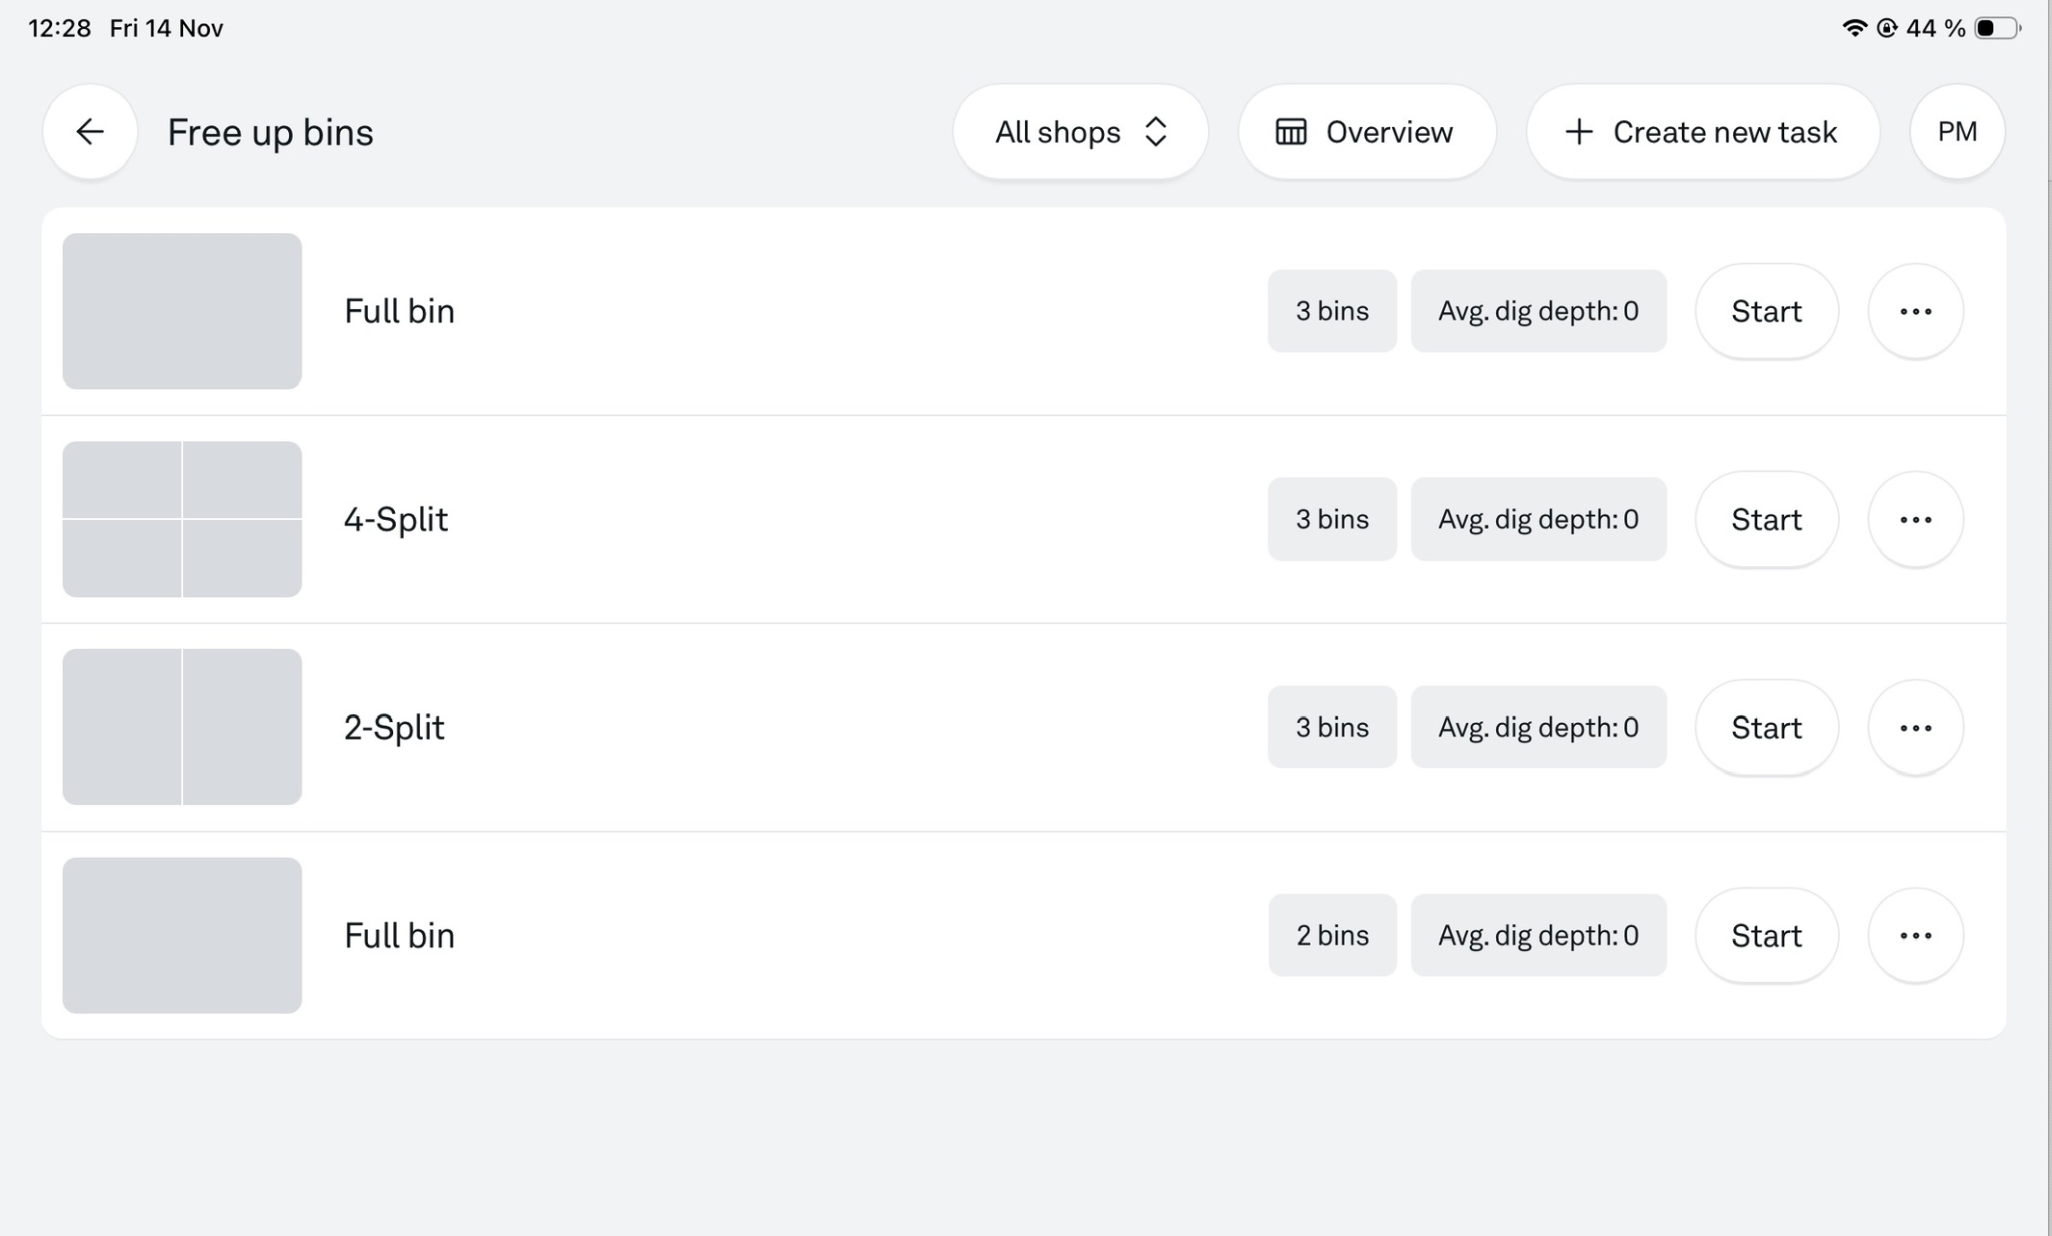Open more options for first Full bin
This screenshot has width=2052, height=1236.
click(1915, 311)
